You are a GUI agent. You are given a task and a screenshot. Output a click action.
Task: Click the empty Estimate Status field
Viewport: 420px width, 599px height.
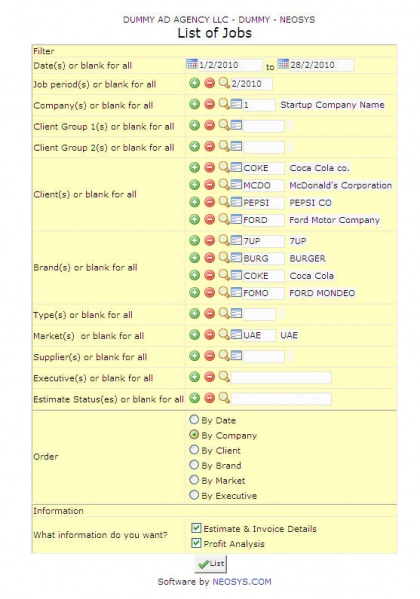click(x=281, y=399)
